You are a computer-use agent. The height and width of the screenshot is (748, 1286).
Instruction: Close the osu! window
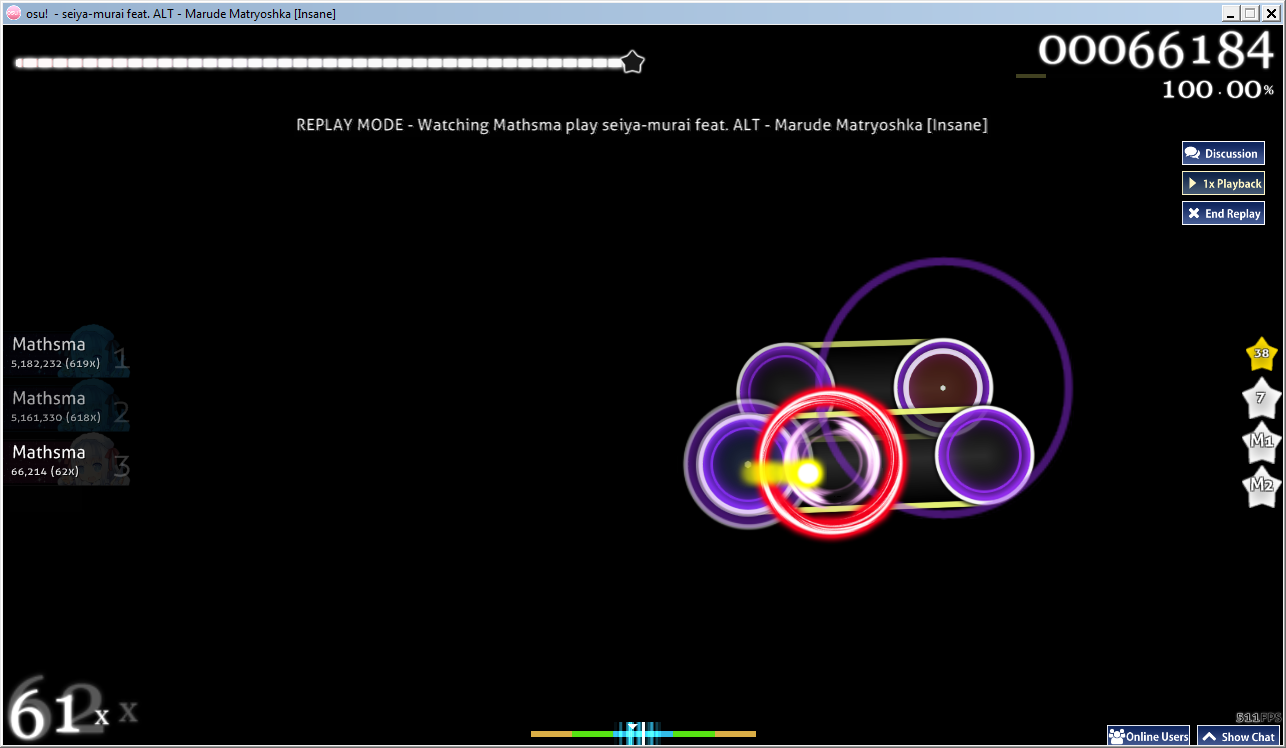coord(1269,13)
